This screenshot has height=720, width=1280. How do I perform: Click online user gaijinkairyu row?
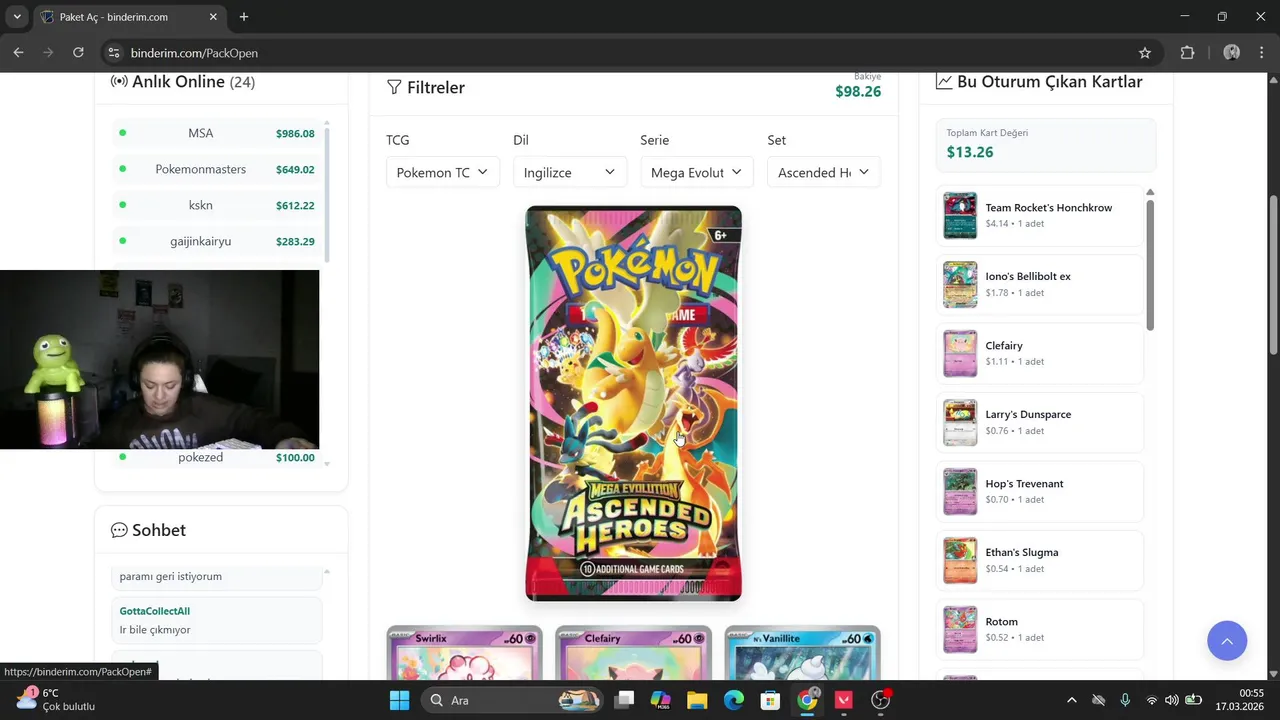[216, 241]
